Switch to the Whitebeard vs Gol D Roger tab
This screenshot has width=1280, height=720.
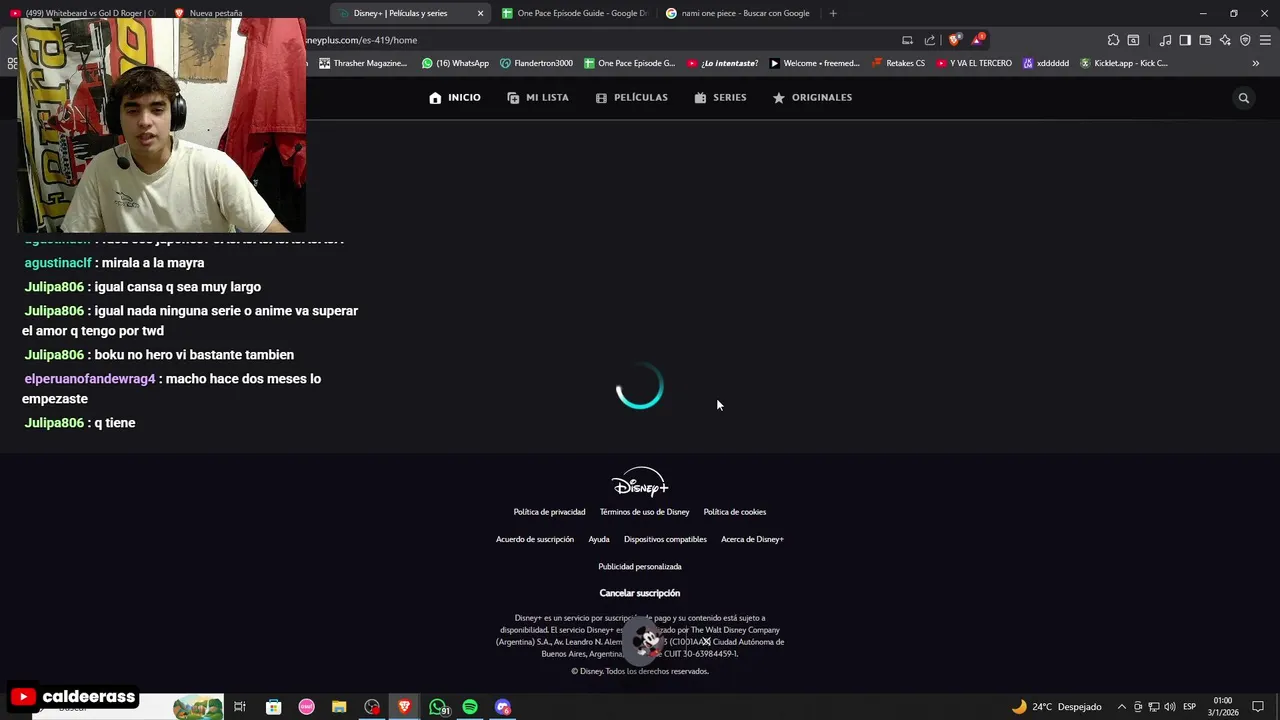click(83, 13)
